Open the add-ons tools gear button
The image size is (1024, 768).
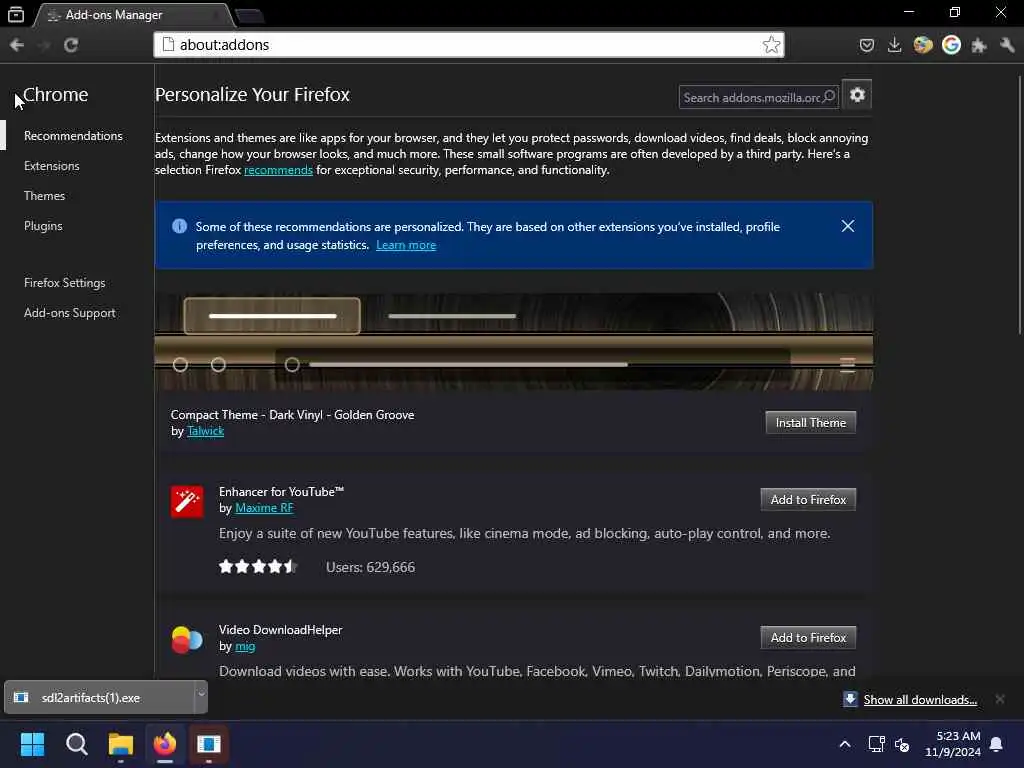(x=857, y=95)
